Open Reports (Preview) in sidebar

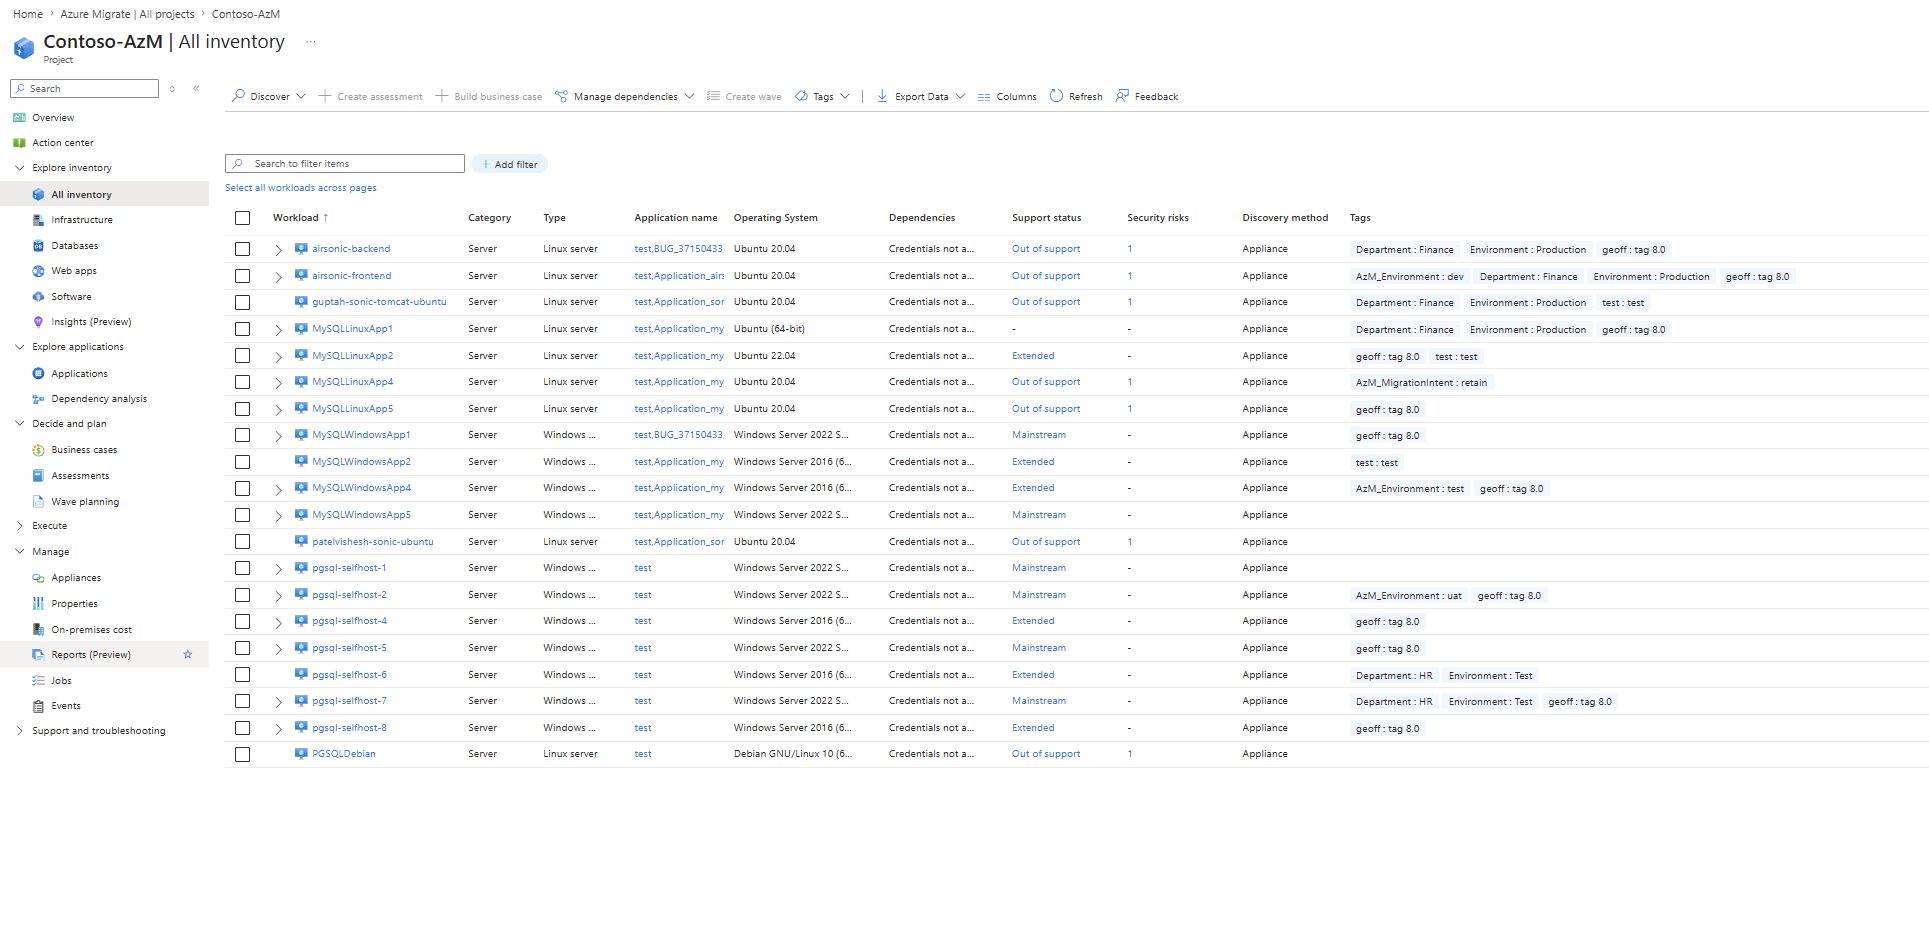(x=91, y=655)
